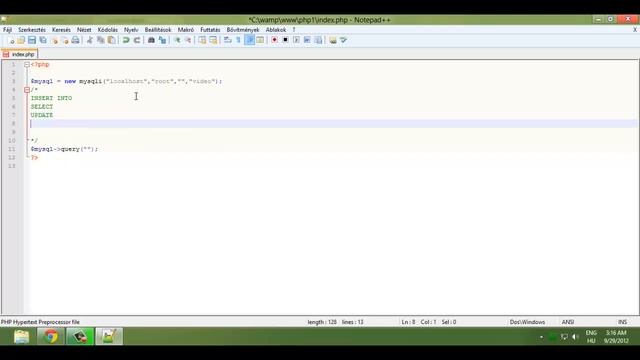Close the document with Close icon
640x360 pixels.
click(54, 40)
